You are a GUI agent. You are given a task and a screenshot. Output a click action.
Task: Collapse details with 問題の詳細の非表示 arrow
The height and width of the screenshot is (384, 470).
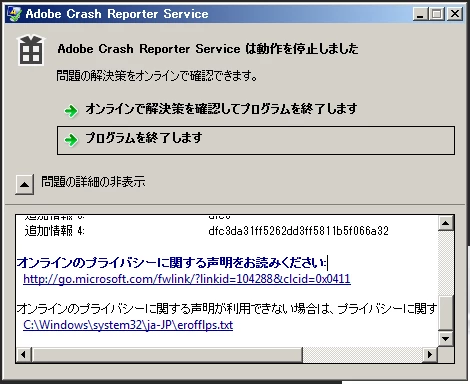pos(24,184)
